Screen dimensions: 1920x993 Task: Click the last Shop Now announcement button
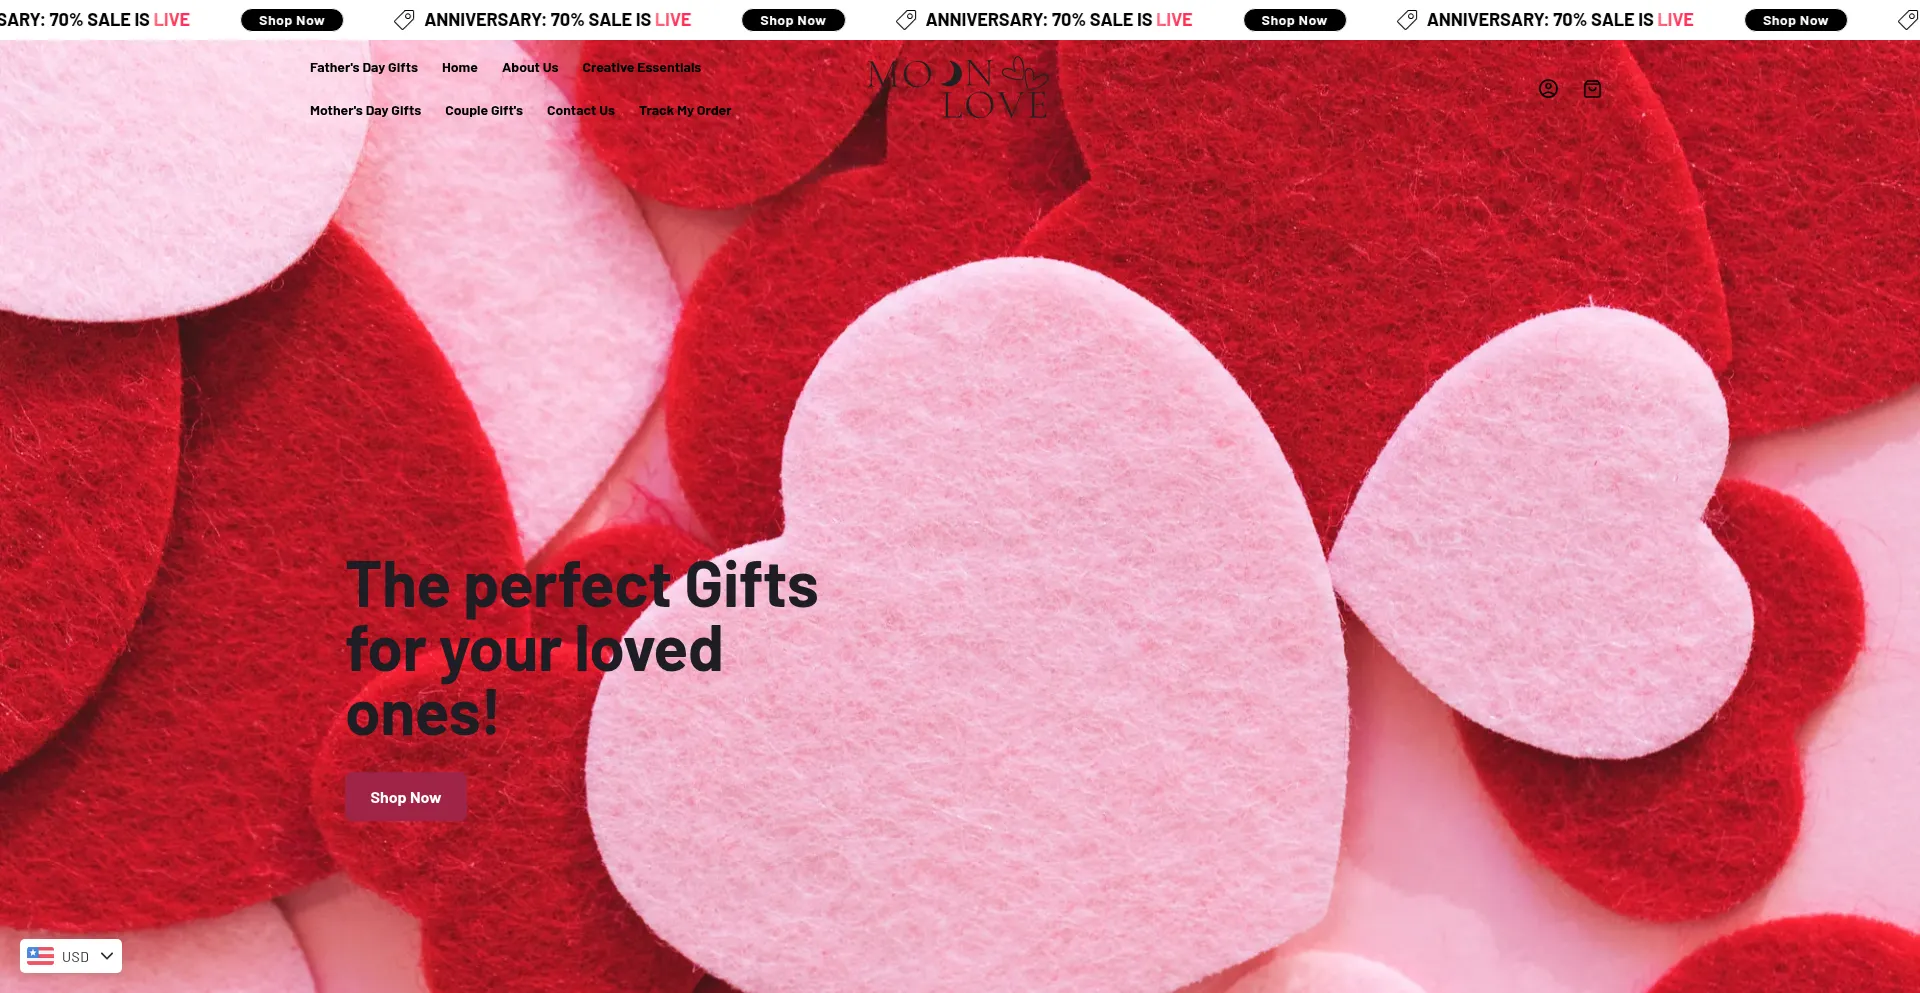click(1796, 20)
